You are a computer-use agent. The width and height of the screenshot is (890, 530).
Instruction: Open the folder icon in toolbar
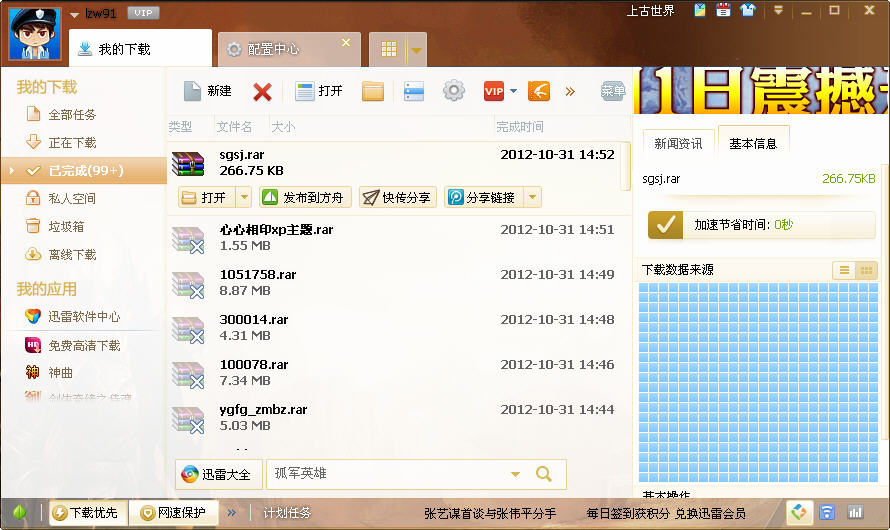[373, 91]
